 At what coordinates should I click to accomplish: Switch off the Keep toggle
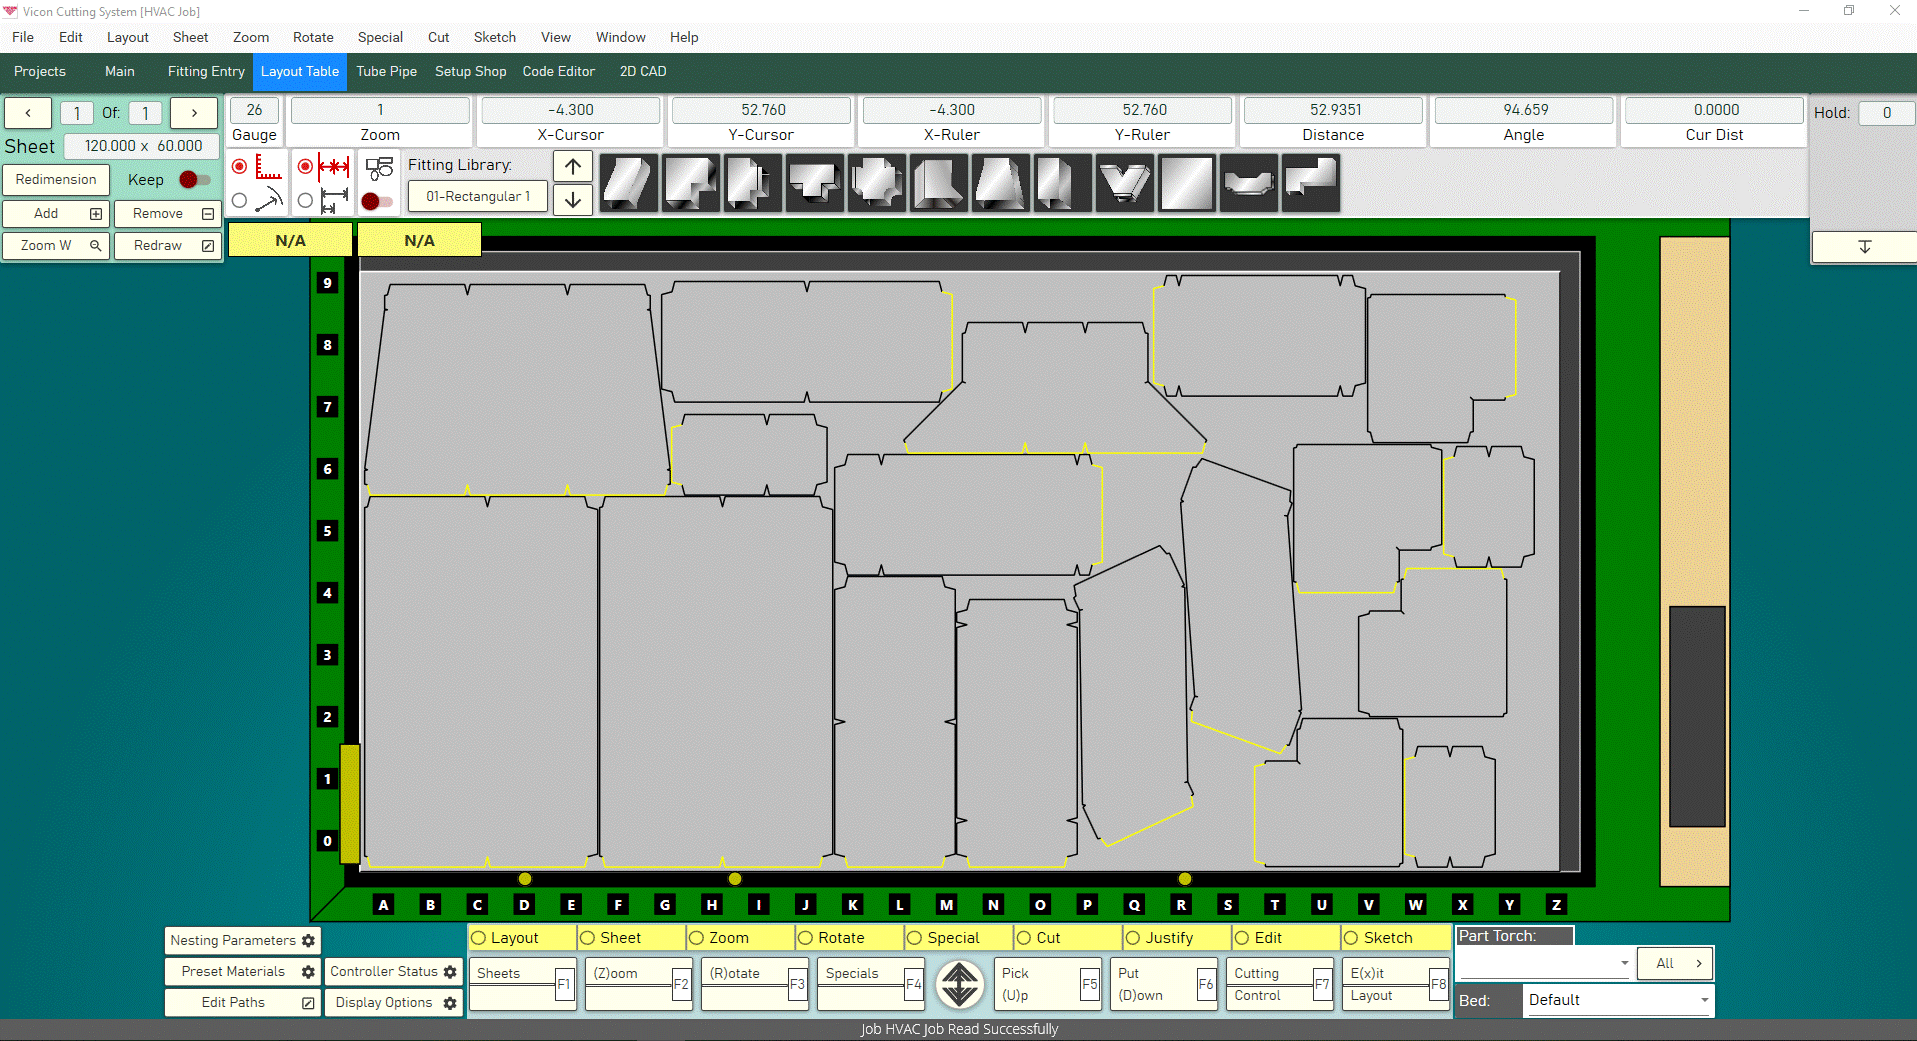[193, 180]
